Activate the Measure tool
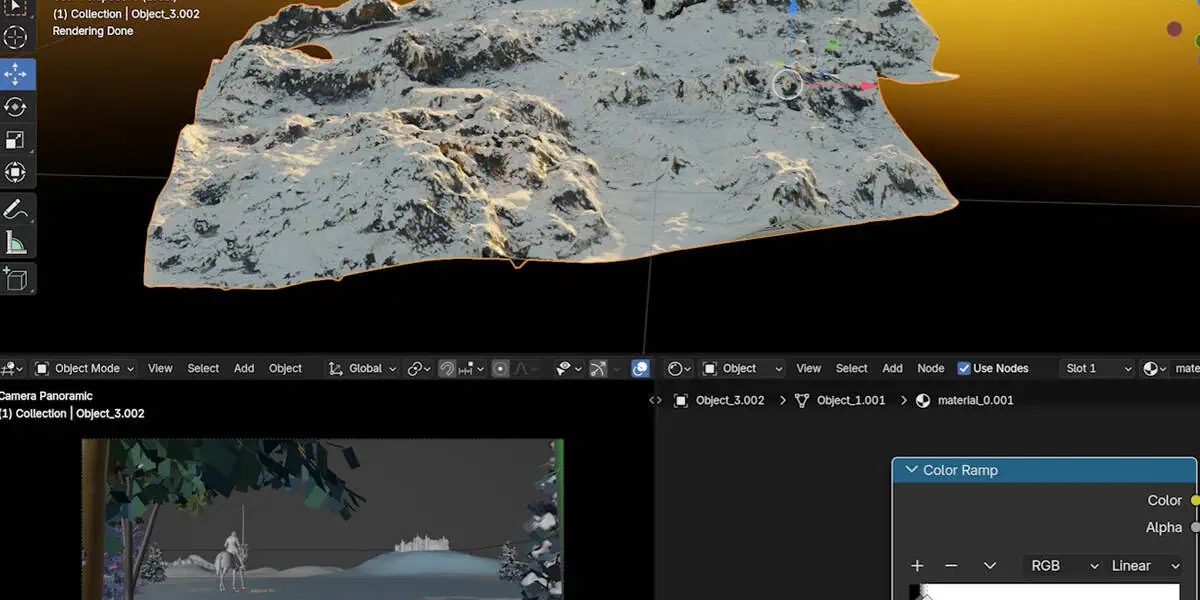 click(x=16, y=243)
